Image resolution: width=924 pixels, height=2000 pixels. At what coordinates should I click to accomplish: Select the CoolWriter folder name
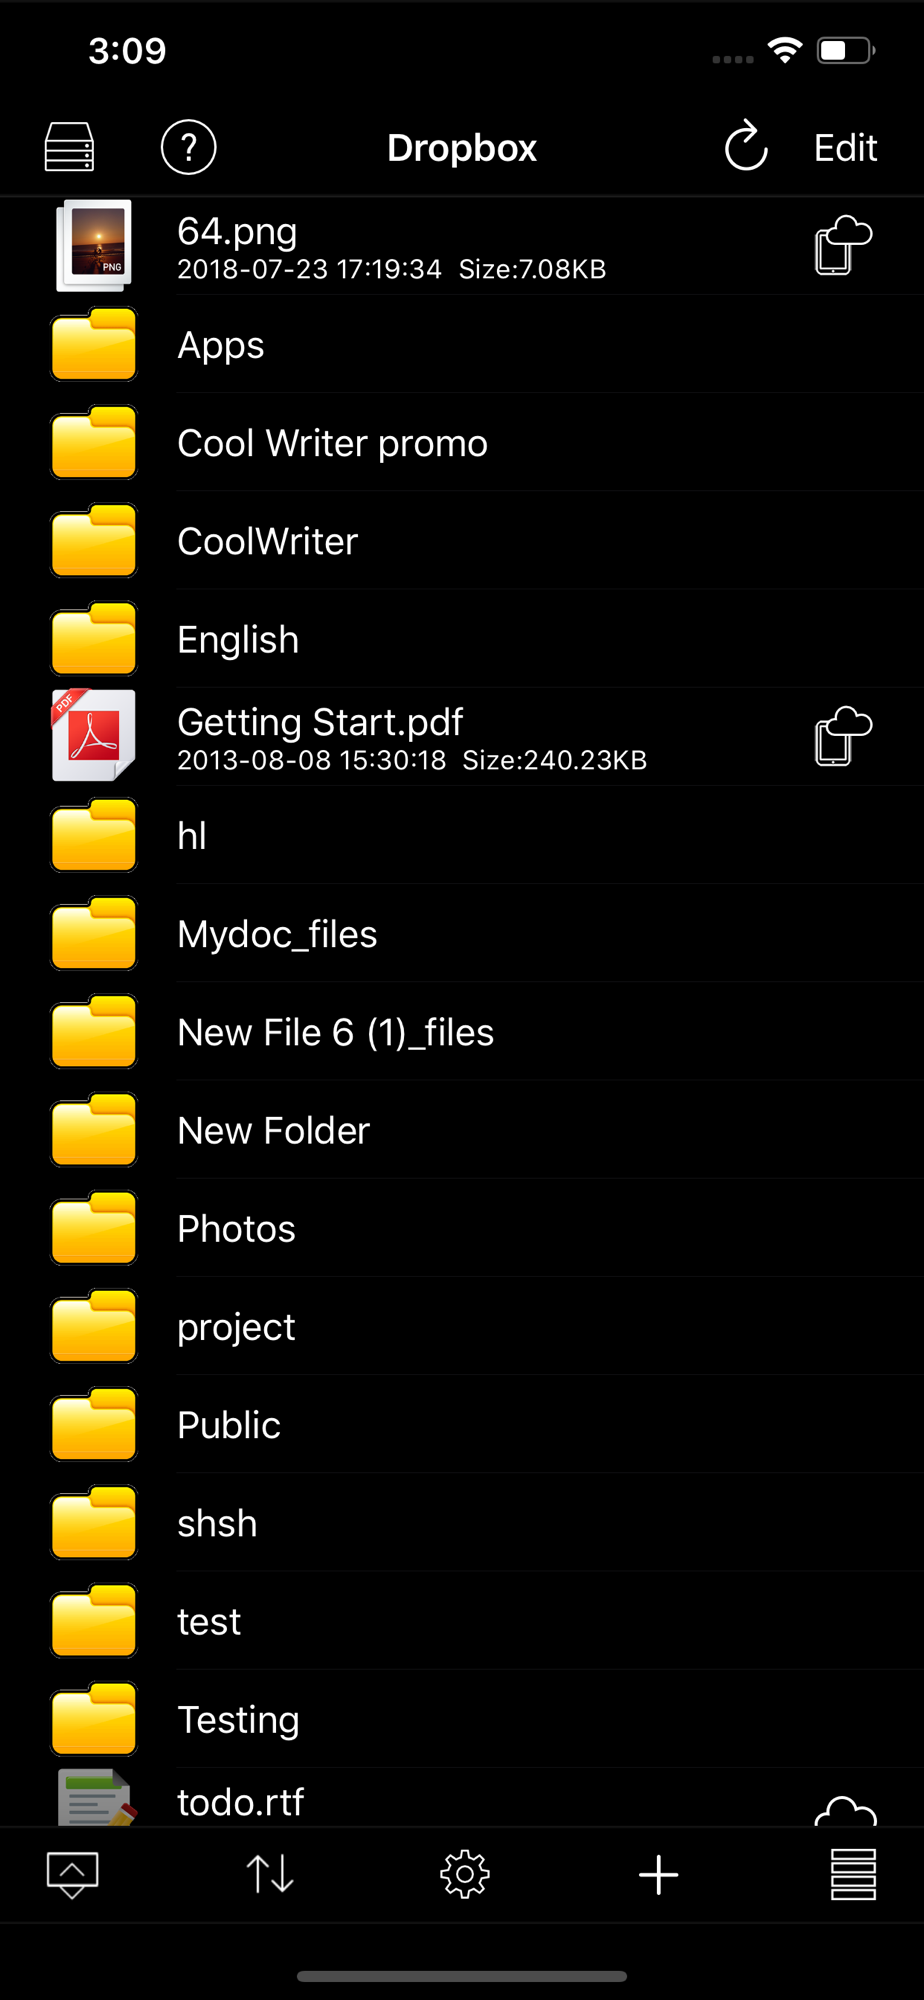pos(267,541)
